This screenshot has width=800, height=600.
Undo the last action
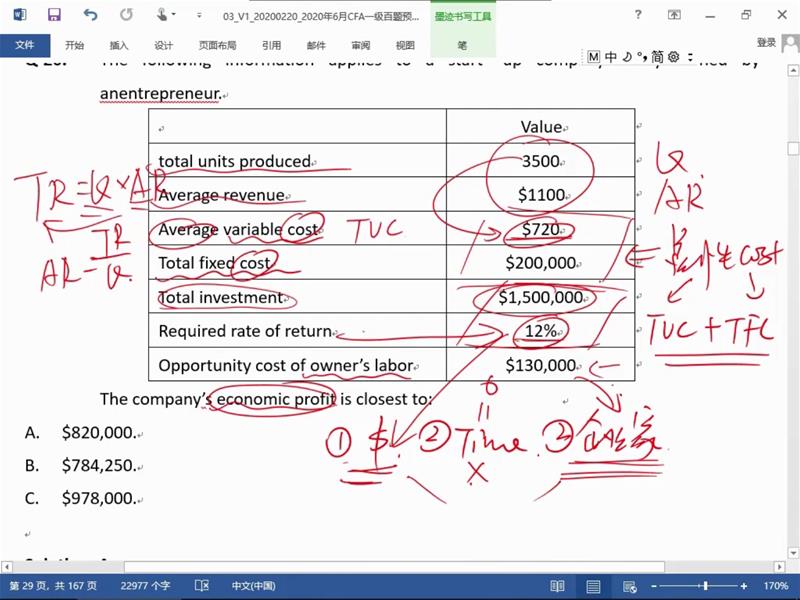[x=90, y=15]
